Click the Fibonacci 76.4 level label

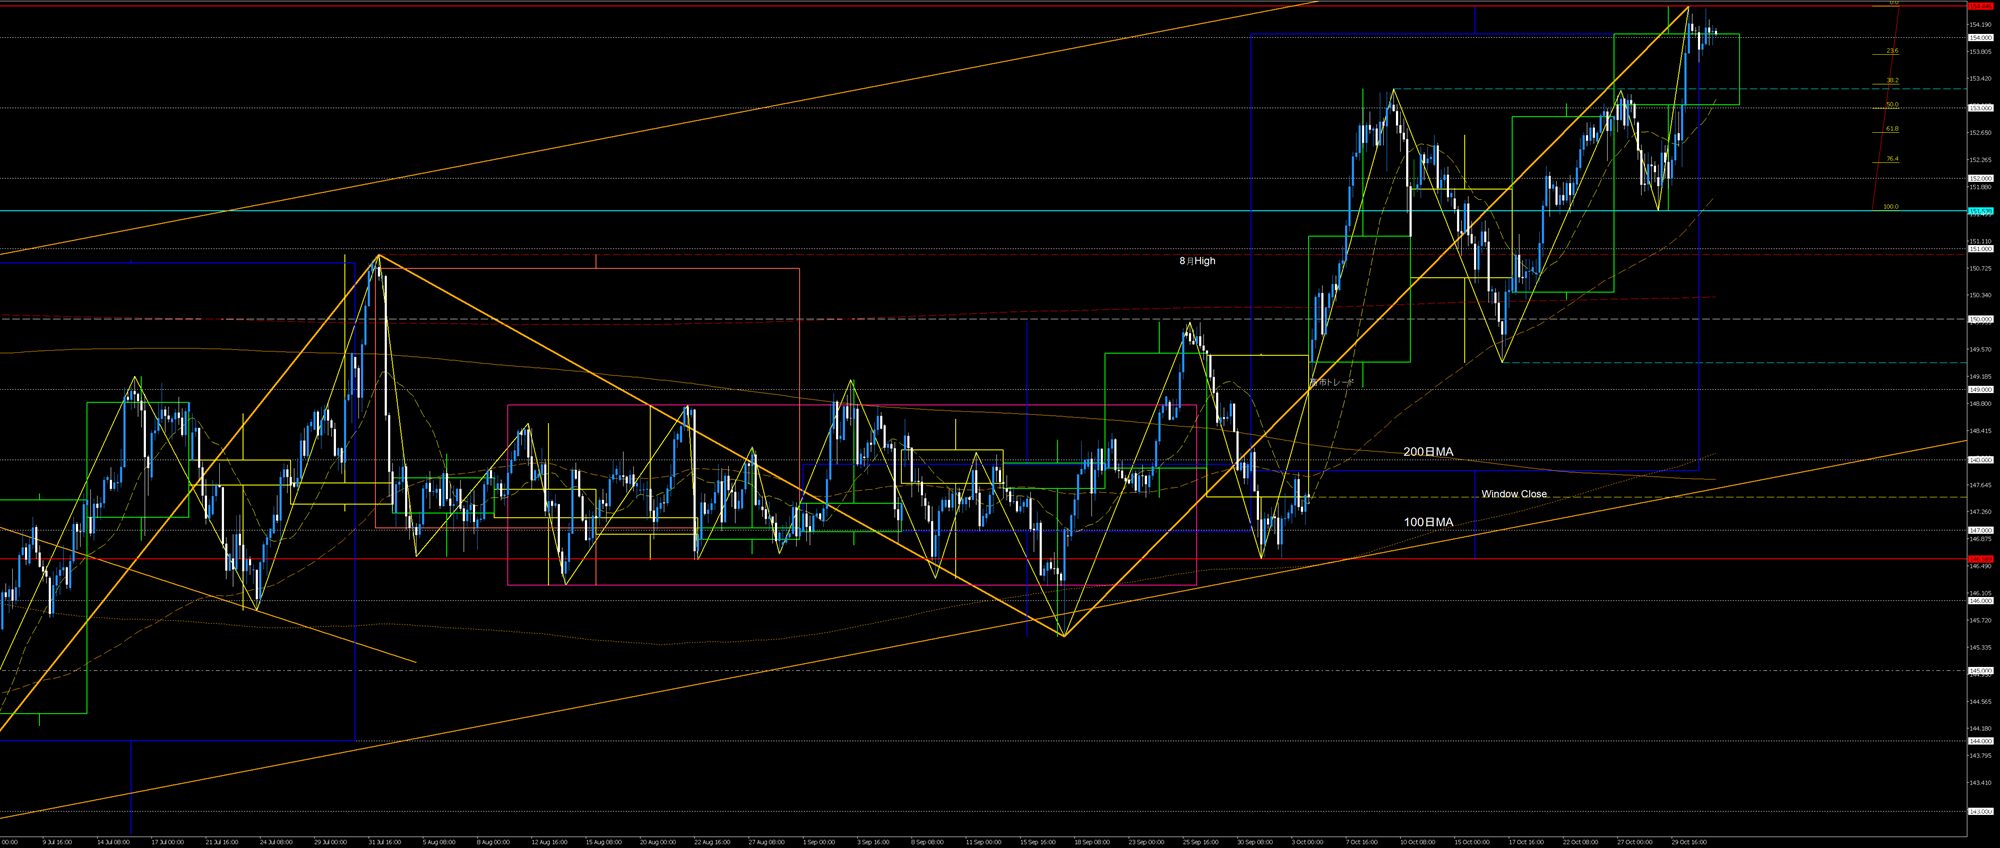pos(1892,159)
